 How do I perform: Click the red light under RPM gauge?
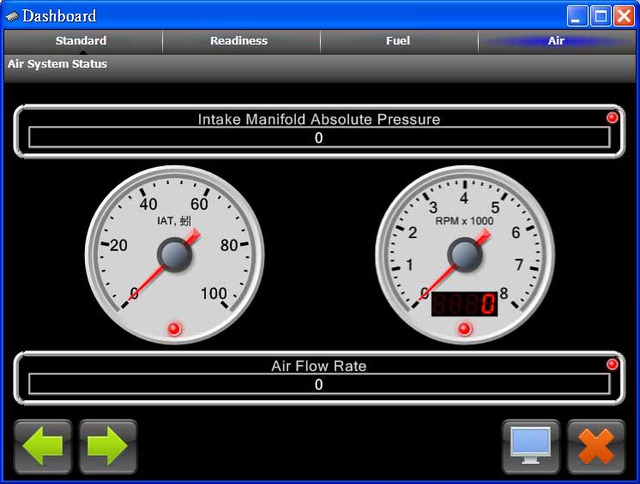[x=464, y=329]
